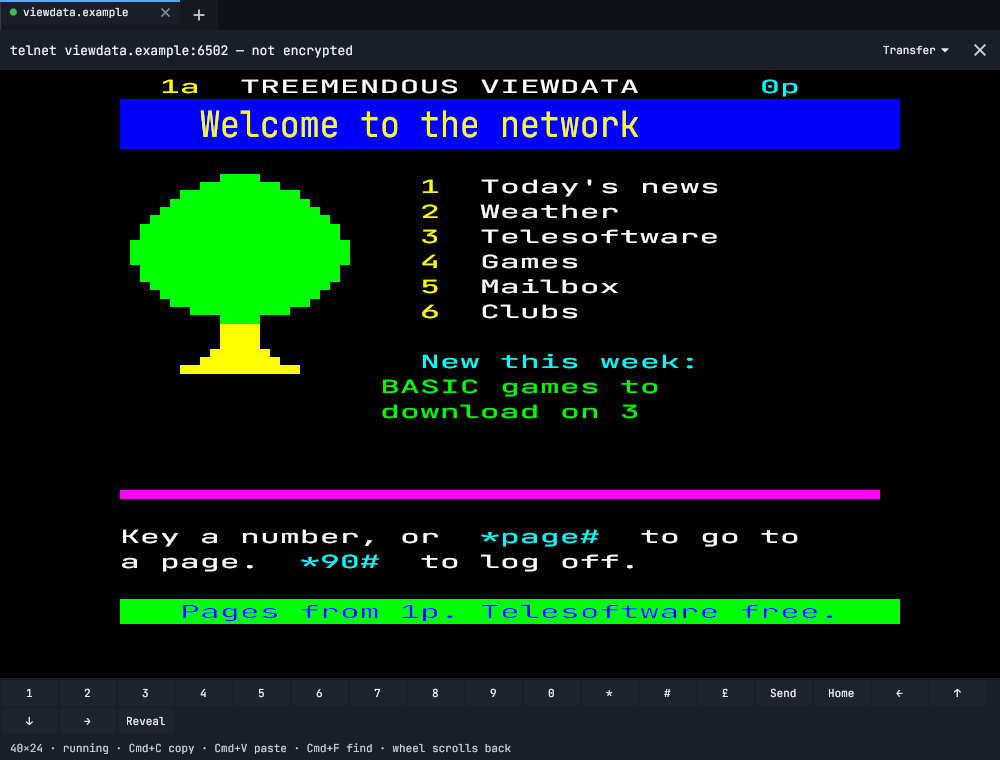
Task: Click keypad button 7
Action: click(x=378, y=693)
